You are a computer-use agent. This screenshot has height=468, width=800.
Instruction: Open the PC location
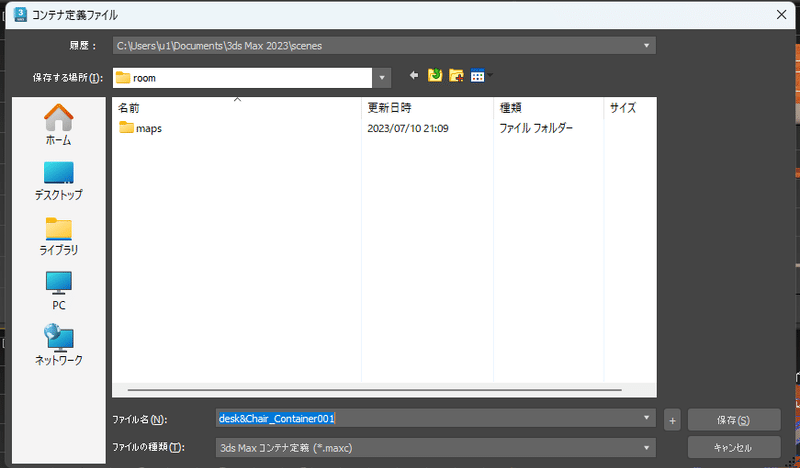click(59, 291)
